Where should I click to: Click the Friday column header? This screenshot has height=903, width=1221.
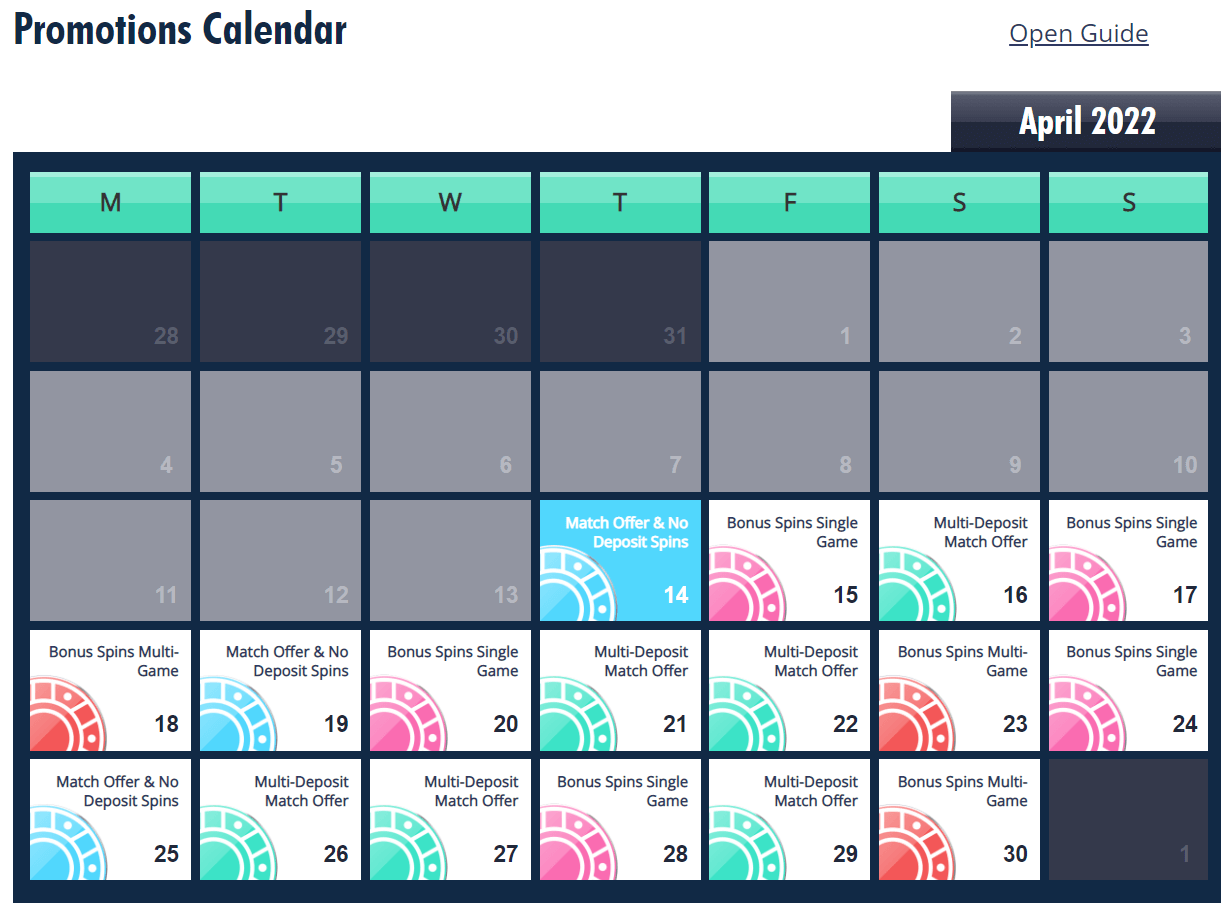click(790, 202)
